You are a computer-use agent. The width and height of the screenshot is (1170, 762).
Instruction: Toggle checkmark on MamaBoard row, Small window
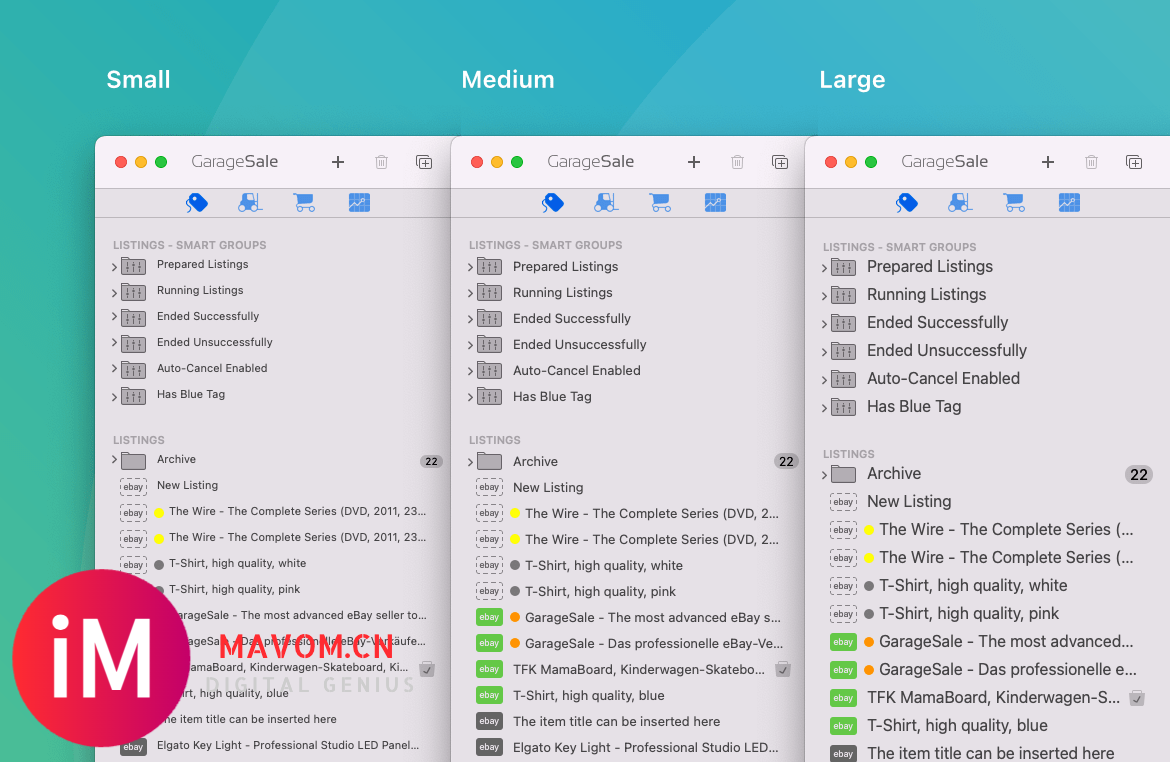[x=427, y=669]
